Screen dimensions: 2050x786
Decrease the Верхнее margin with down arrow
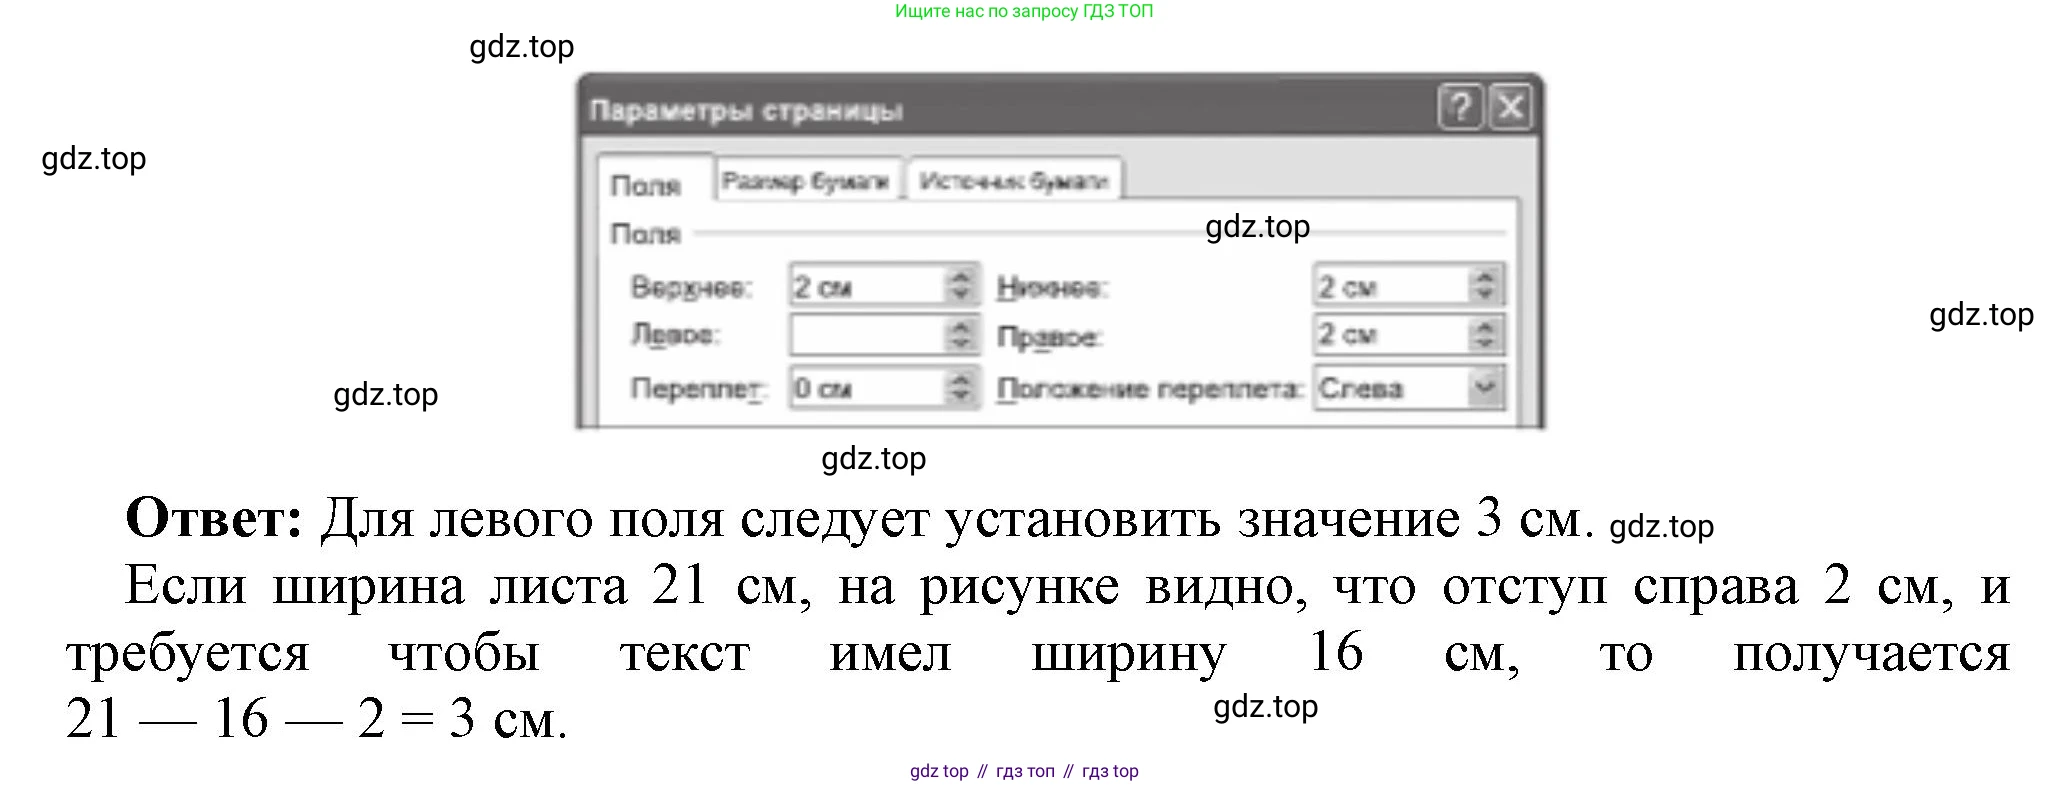(961, 296)
